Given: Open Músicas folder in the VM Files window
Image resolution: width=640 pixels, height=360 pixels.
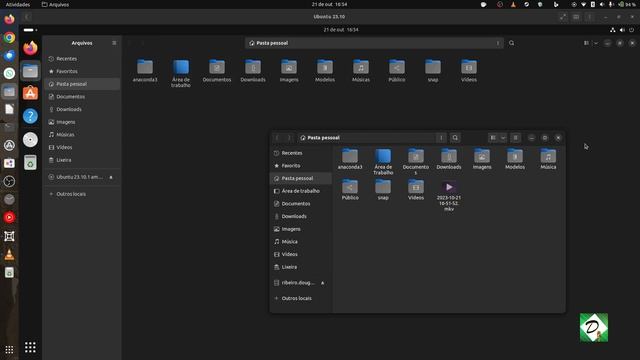Looking at the screenshot, I should 361,71.
